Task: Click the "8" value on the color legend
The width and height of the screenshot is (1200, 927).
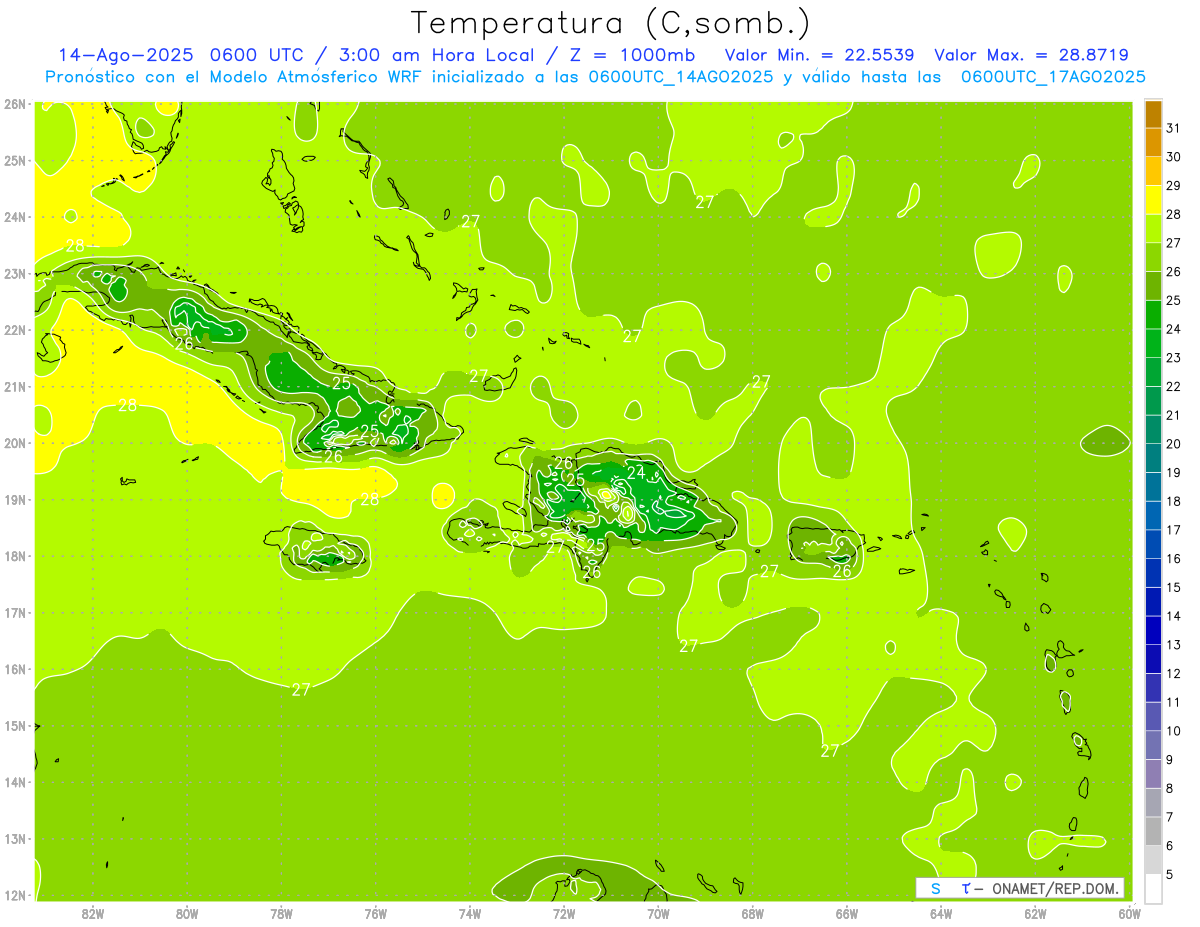Action: pos(1169,788)
